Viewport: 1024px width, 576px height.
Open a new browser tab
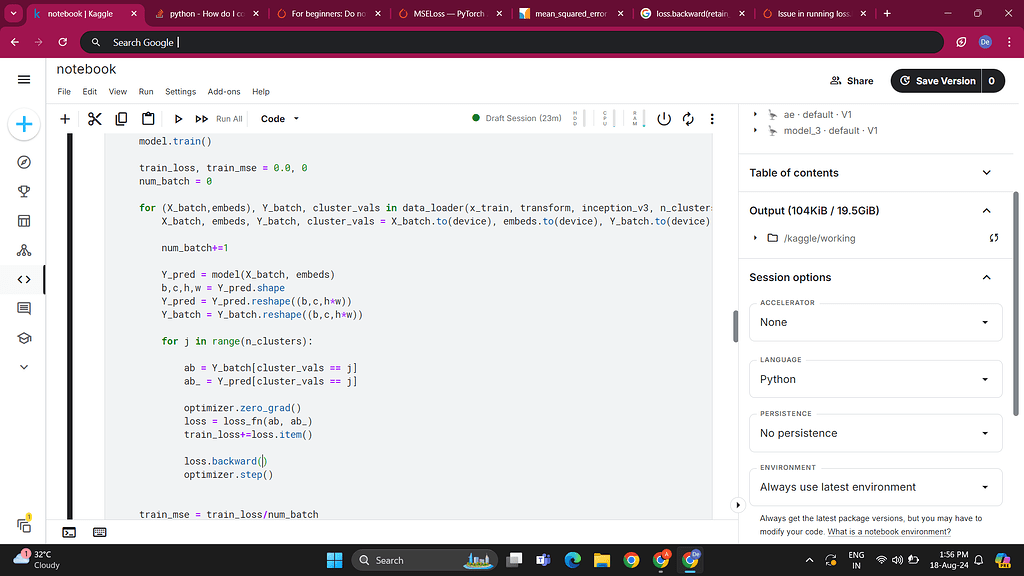click(887, 14)
